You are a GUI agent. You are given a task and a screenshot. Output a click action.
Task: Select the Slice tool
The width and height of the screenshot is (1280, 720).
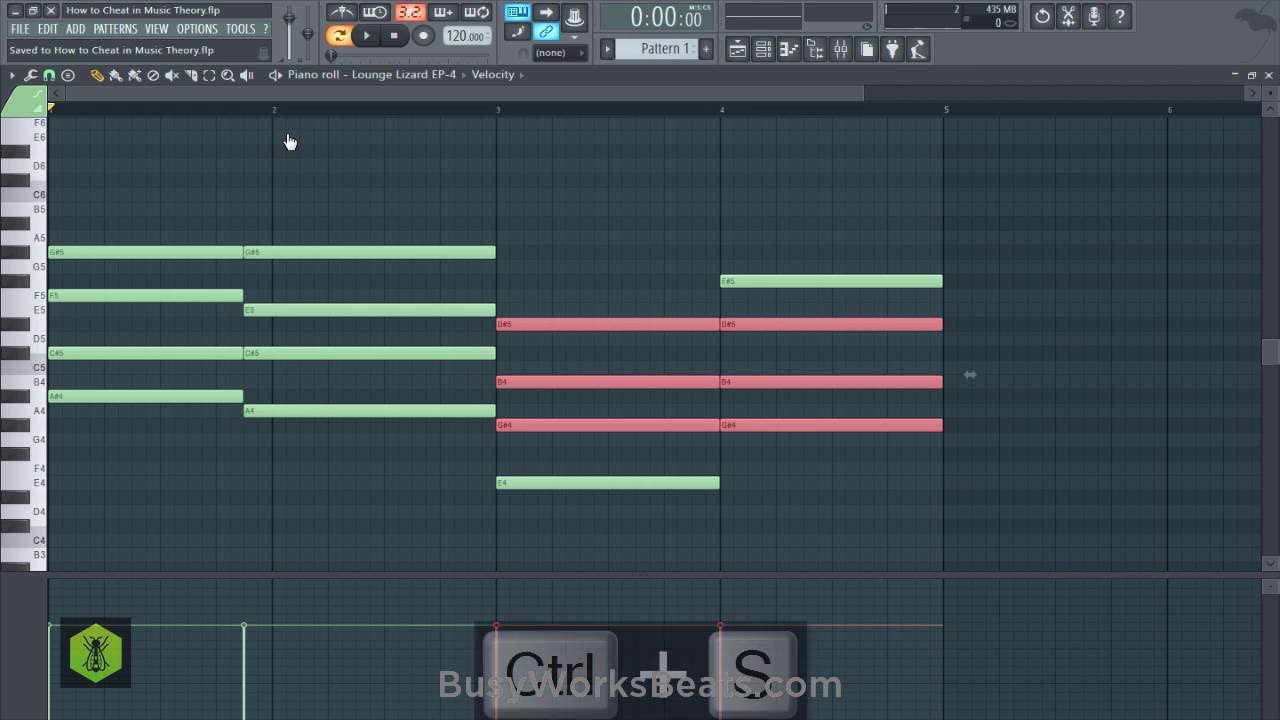tap(191, 75)
